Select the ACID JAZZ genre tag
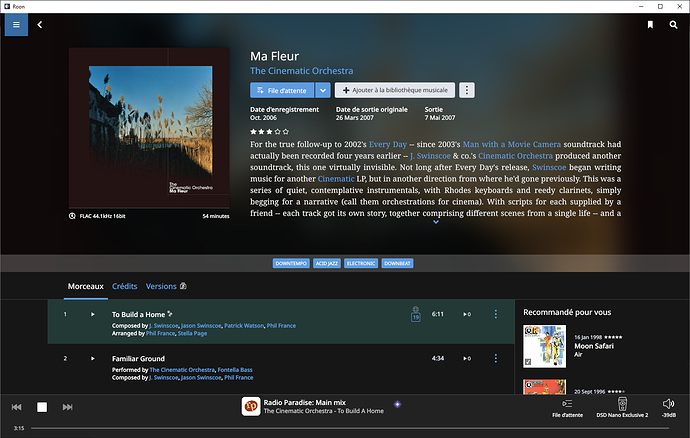The height and width of the screenshot is (438, 690). [x=327, y=263]
